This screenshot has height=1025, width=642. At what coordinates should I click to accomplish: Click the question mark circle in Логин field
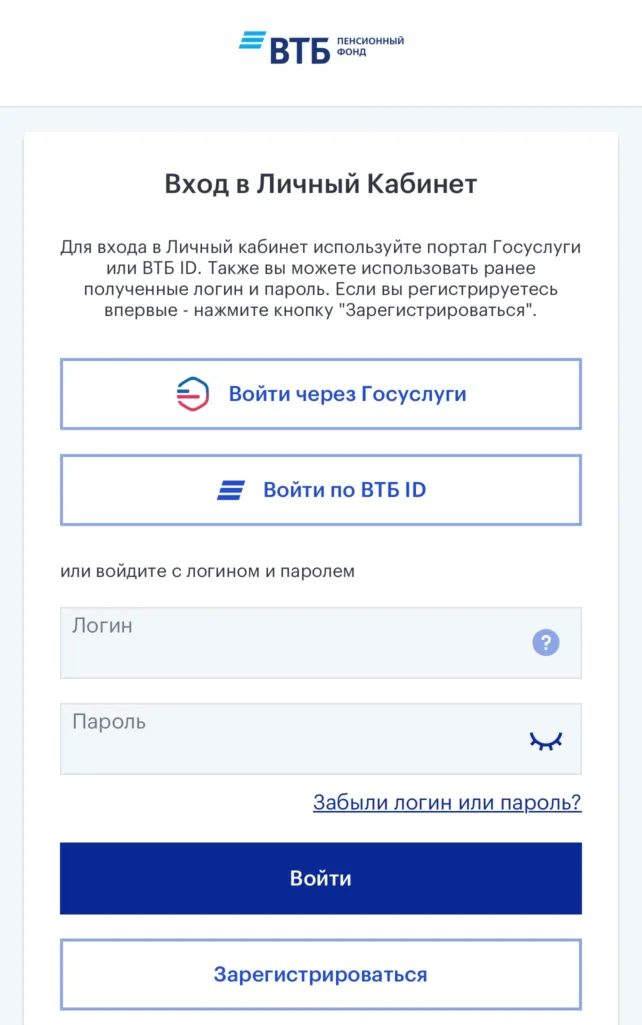pos(545,643)
